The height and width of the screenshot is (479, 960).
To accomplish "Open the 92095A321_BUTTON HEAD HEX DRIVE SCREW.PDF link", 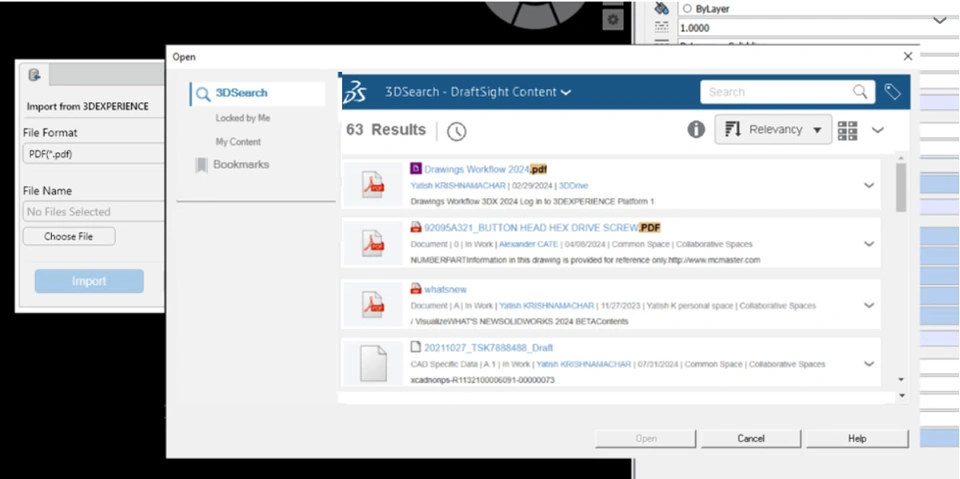I will point(542,228).
